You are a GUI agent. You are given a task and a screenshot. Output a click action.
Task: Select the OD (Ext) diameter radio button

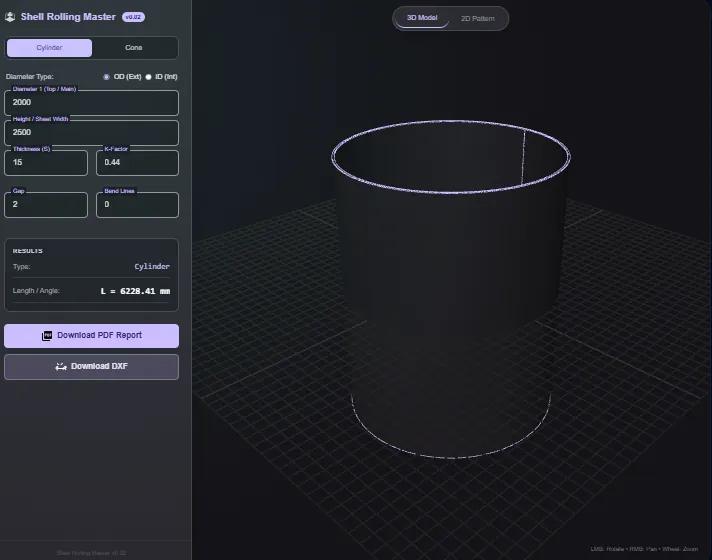[106, 77]
